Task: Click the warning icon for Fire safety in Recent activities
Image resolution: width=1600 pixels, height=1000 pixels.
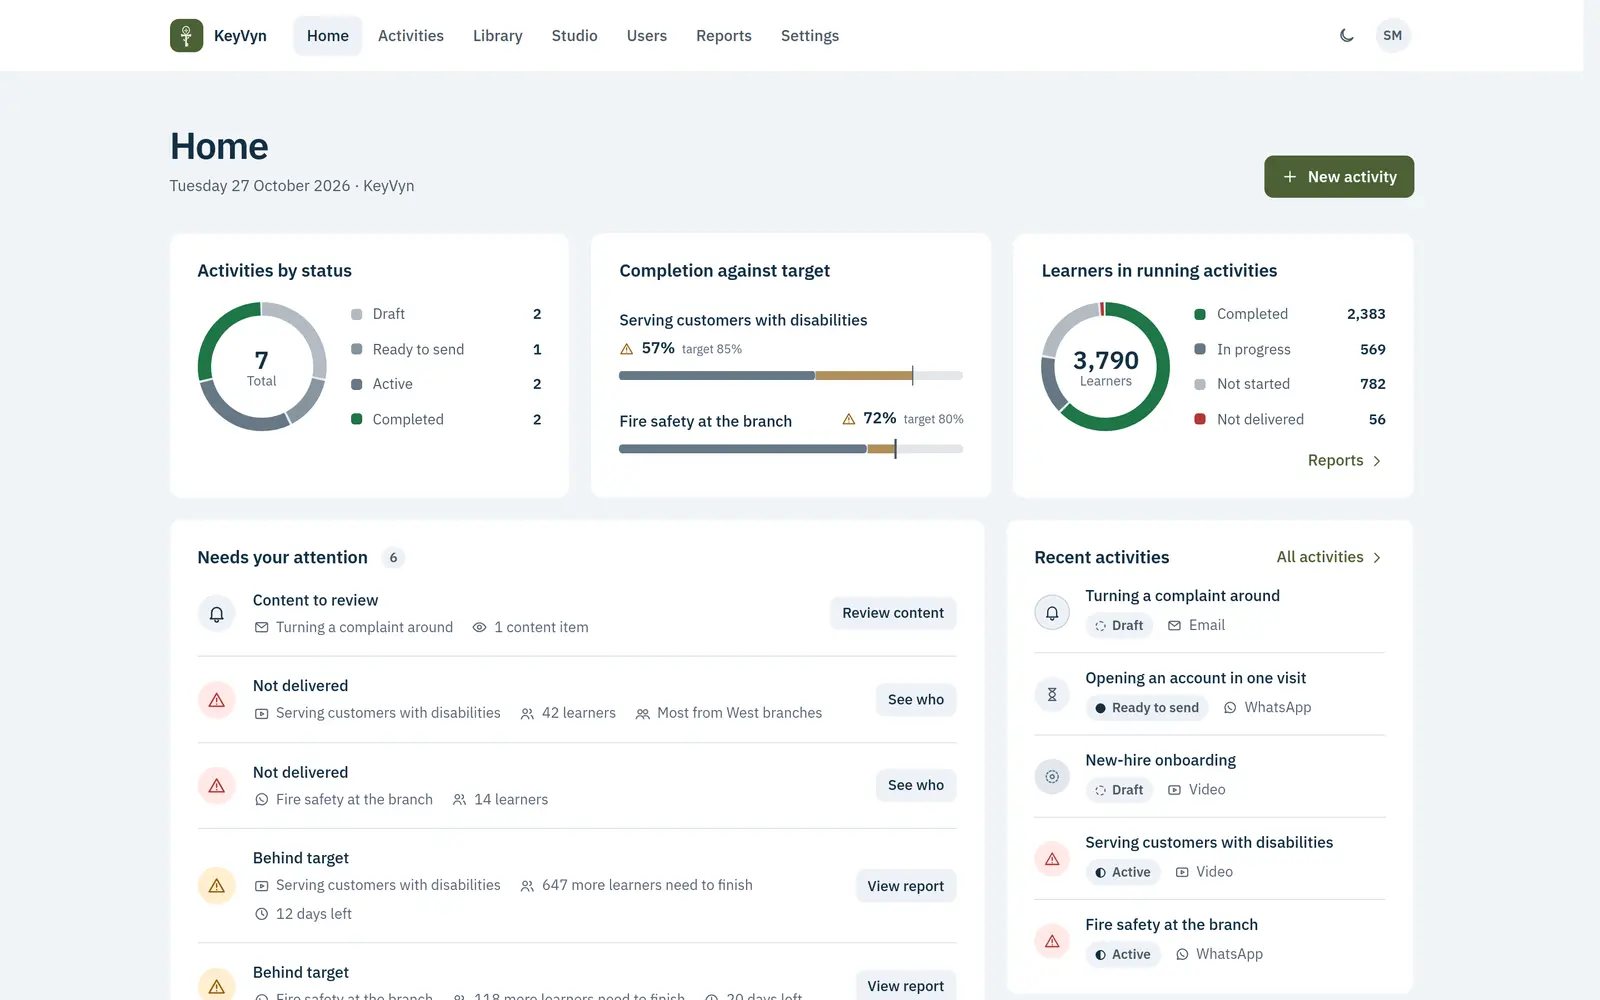Action: pyautogui.click(x=1052, y=941)
